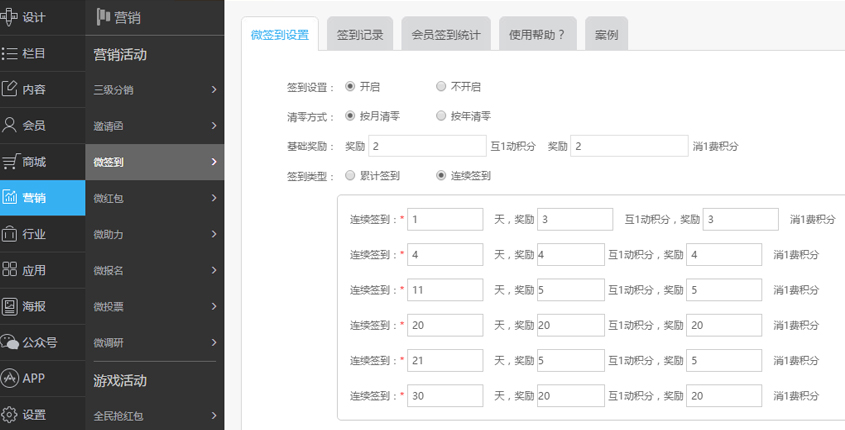This screenshot has height=430, width=845.
Task: Expand the 三级分销 submenu arrow
Action: coord(214,90)
